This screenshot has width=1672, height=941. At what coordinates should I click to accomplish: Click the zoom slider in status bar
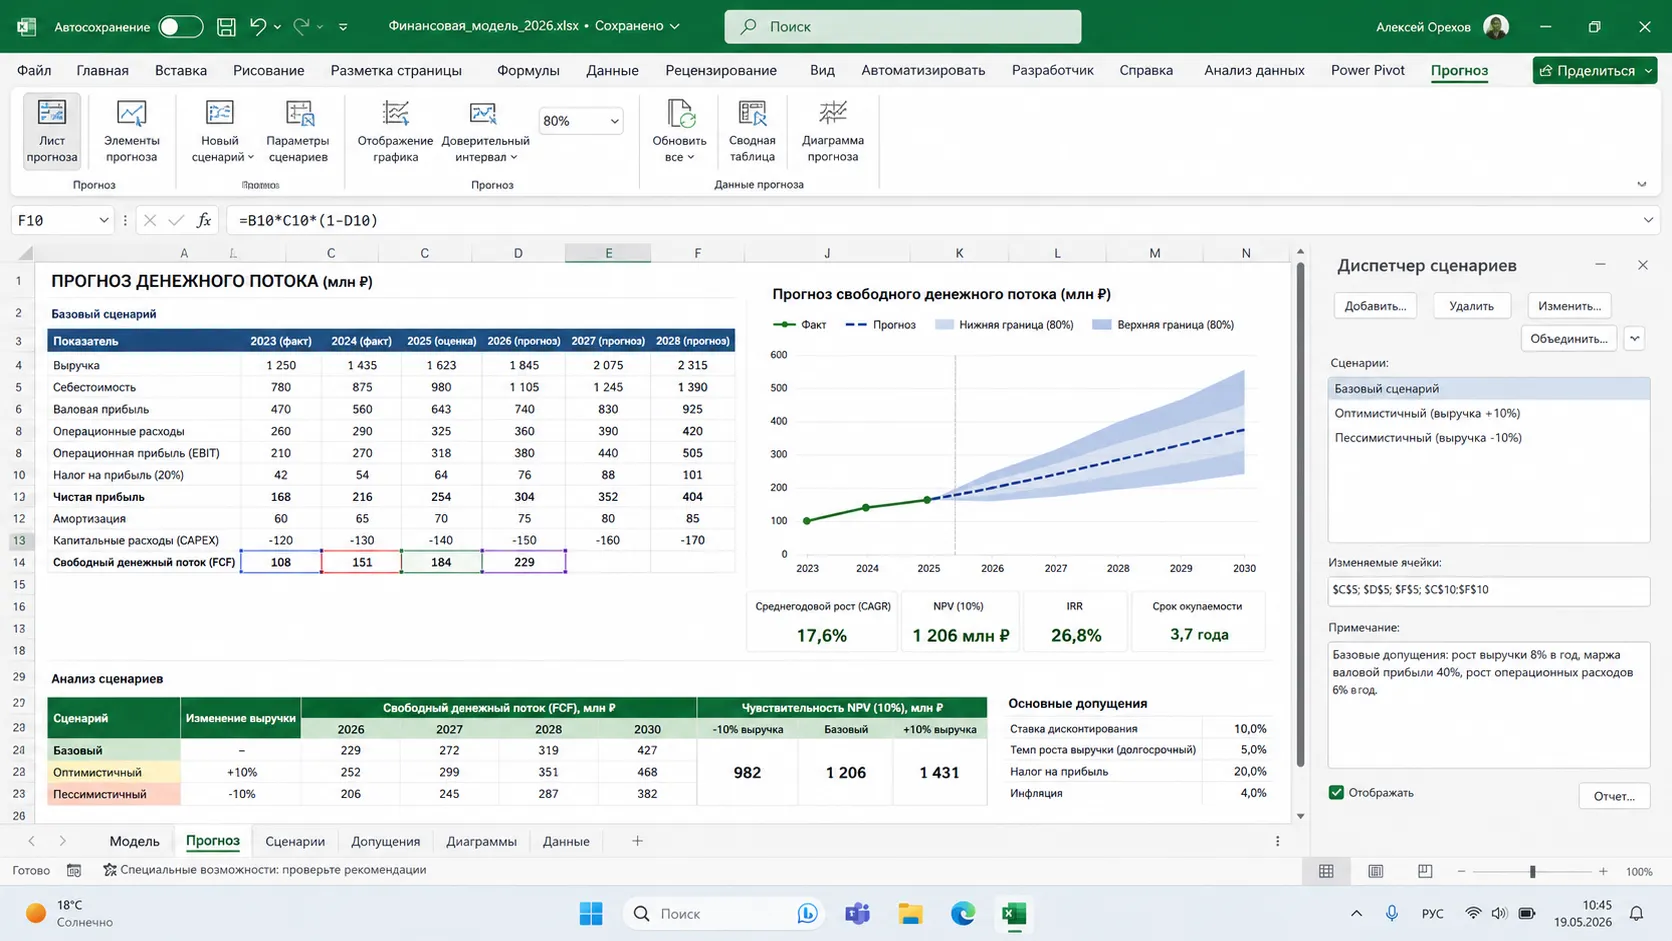(1532, 872)
